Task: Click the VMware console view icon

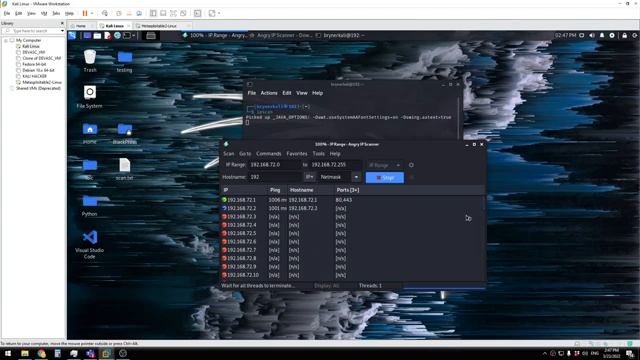Action: click(198, 13)
